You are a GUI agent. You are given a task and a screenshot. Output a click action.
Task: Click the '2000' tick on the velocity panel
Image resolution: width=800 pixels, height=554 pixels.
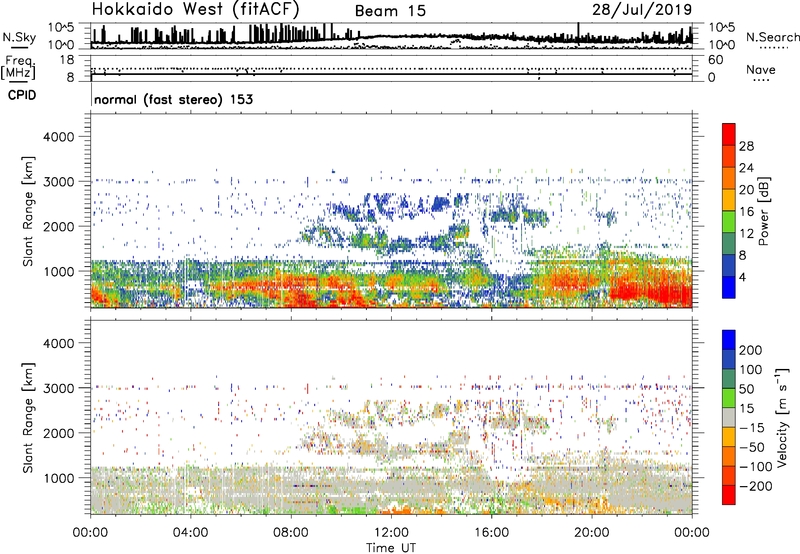coord(59,433)
